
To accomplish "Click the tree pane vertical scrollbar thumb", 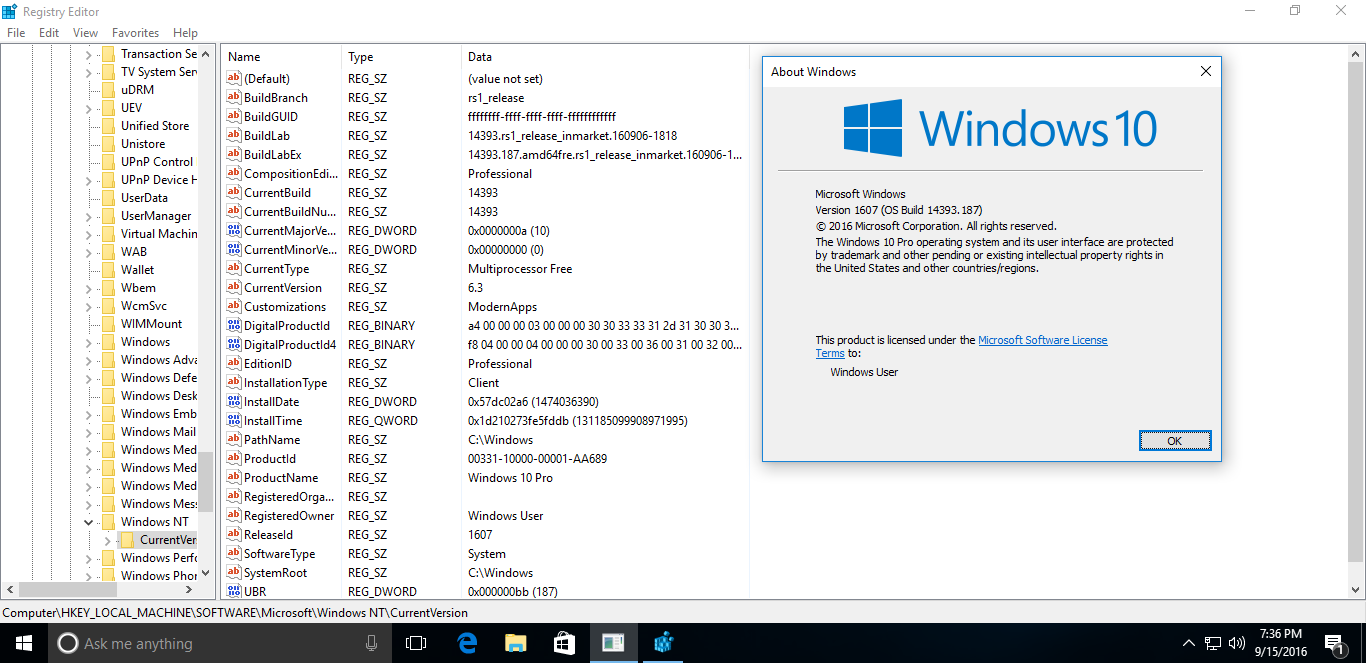I will [206, 480].
